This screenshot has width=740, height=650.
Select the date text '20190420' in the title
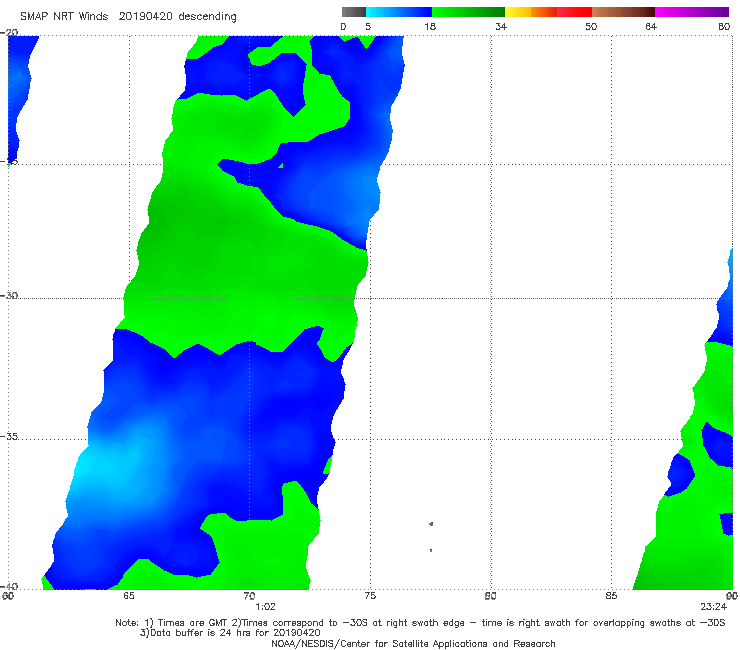coord(145,16)
